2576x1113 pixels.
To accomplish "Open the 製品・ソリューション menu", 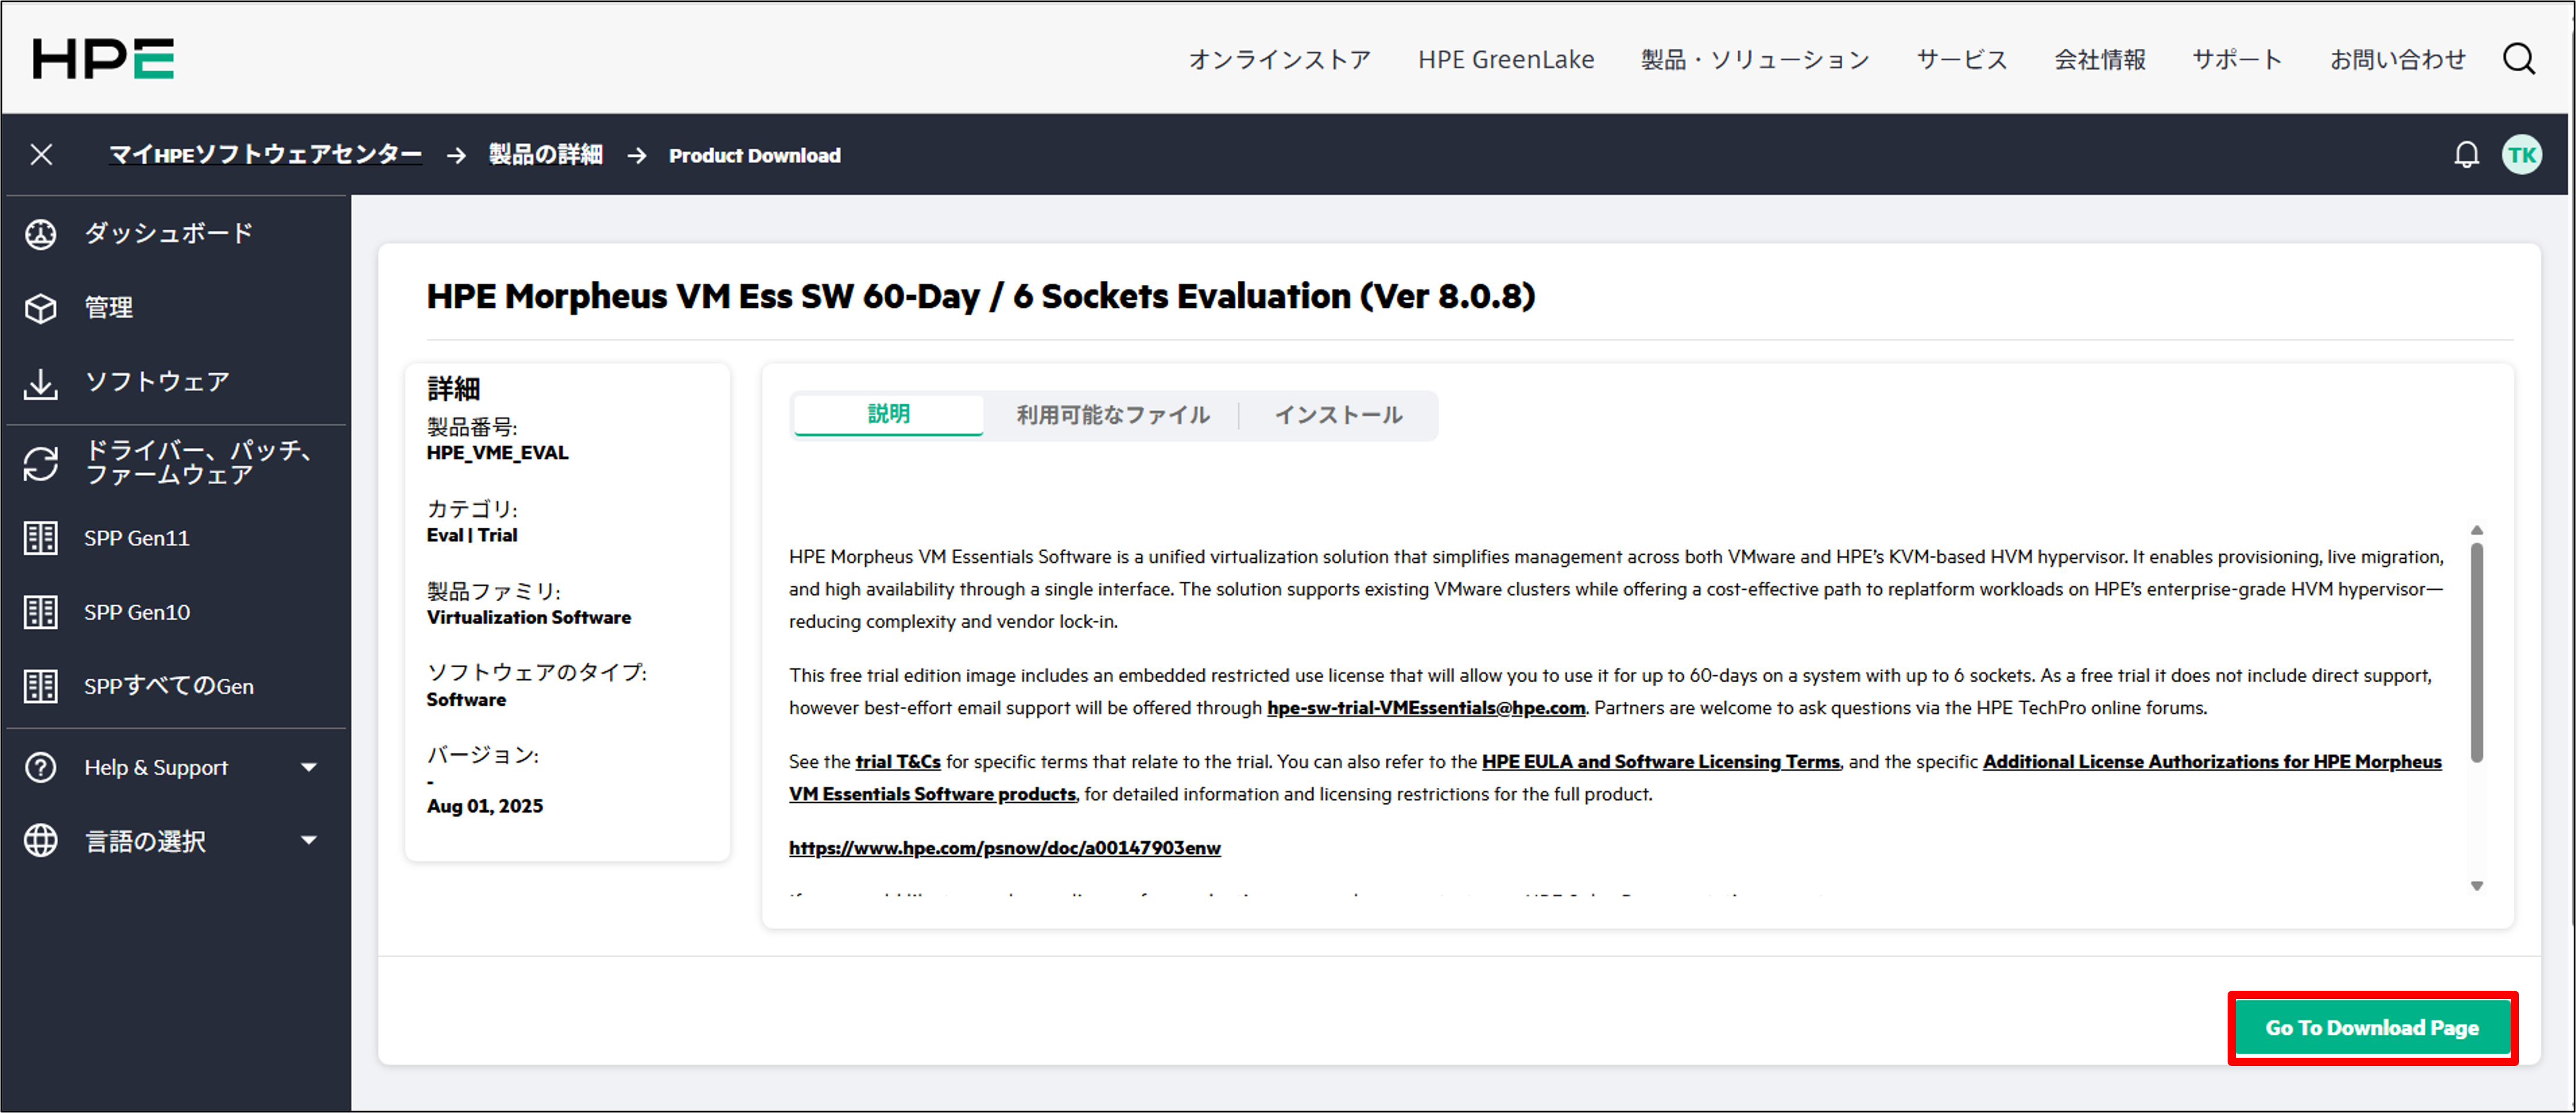I will point(1754,60).
